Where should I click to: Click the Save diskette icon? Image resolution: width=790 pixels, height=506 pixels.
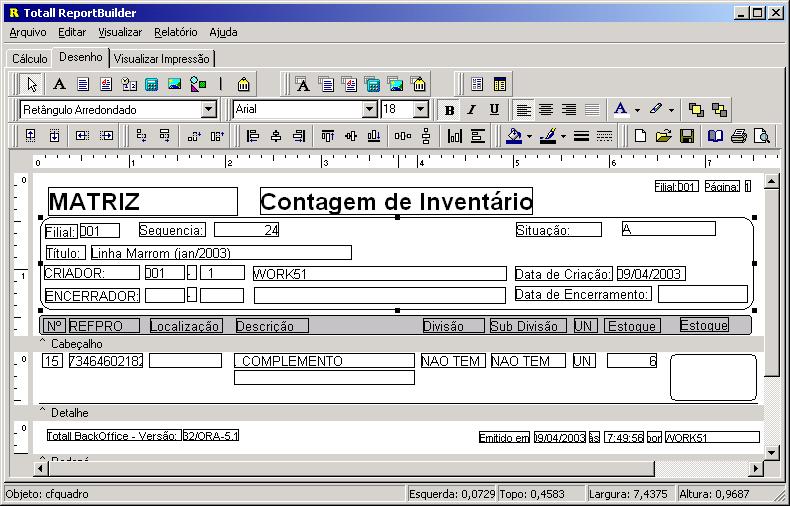687,136
